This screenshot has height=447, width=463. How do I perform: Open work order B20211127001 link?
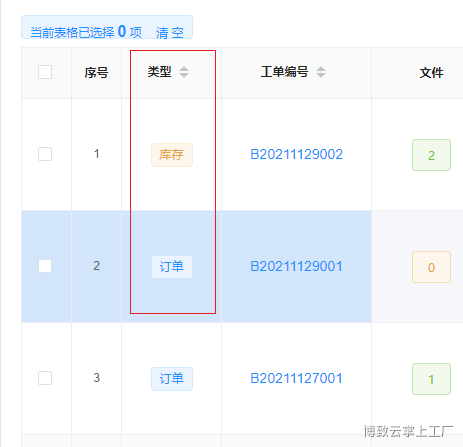pos(297,378)
